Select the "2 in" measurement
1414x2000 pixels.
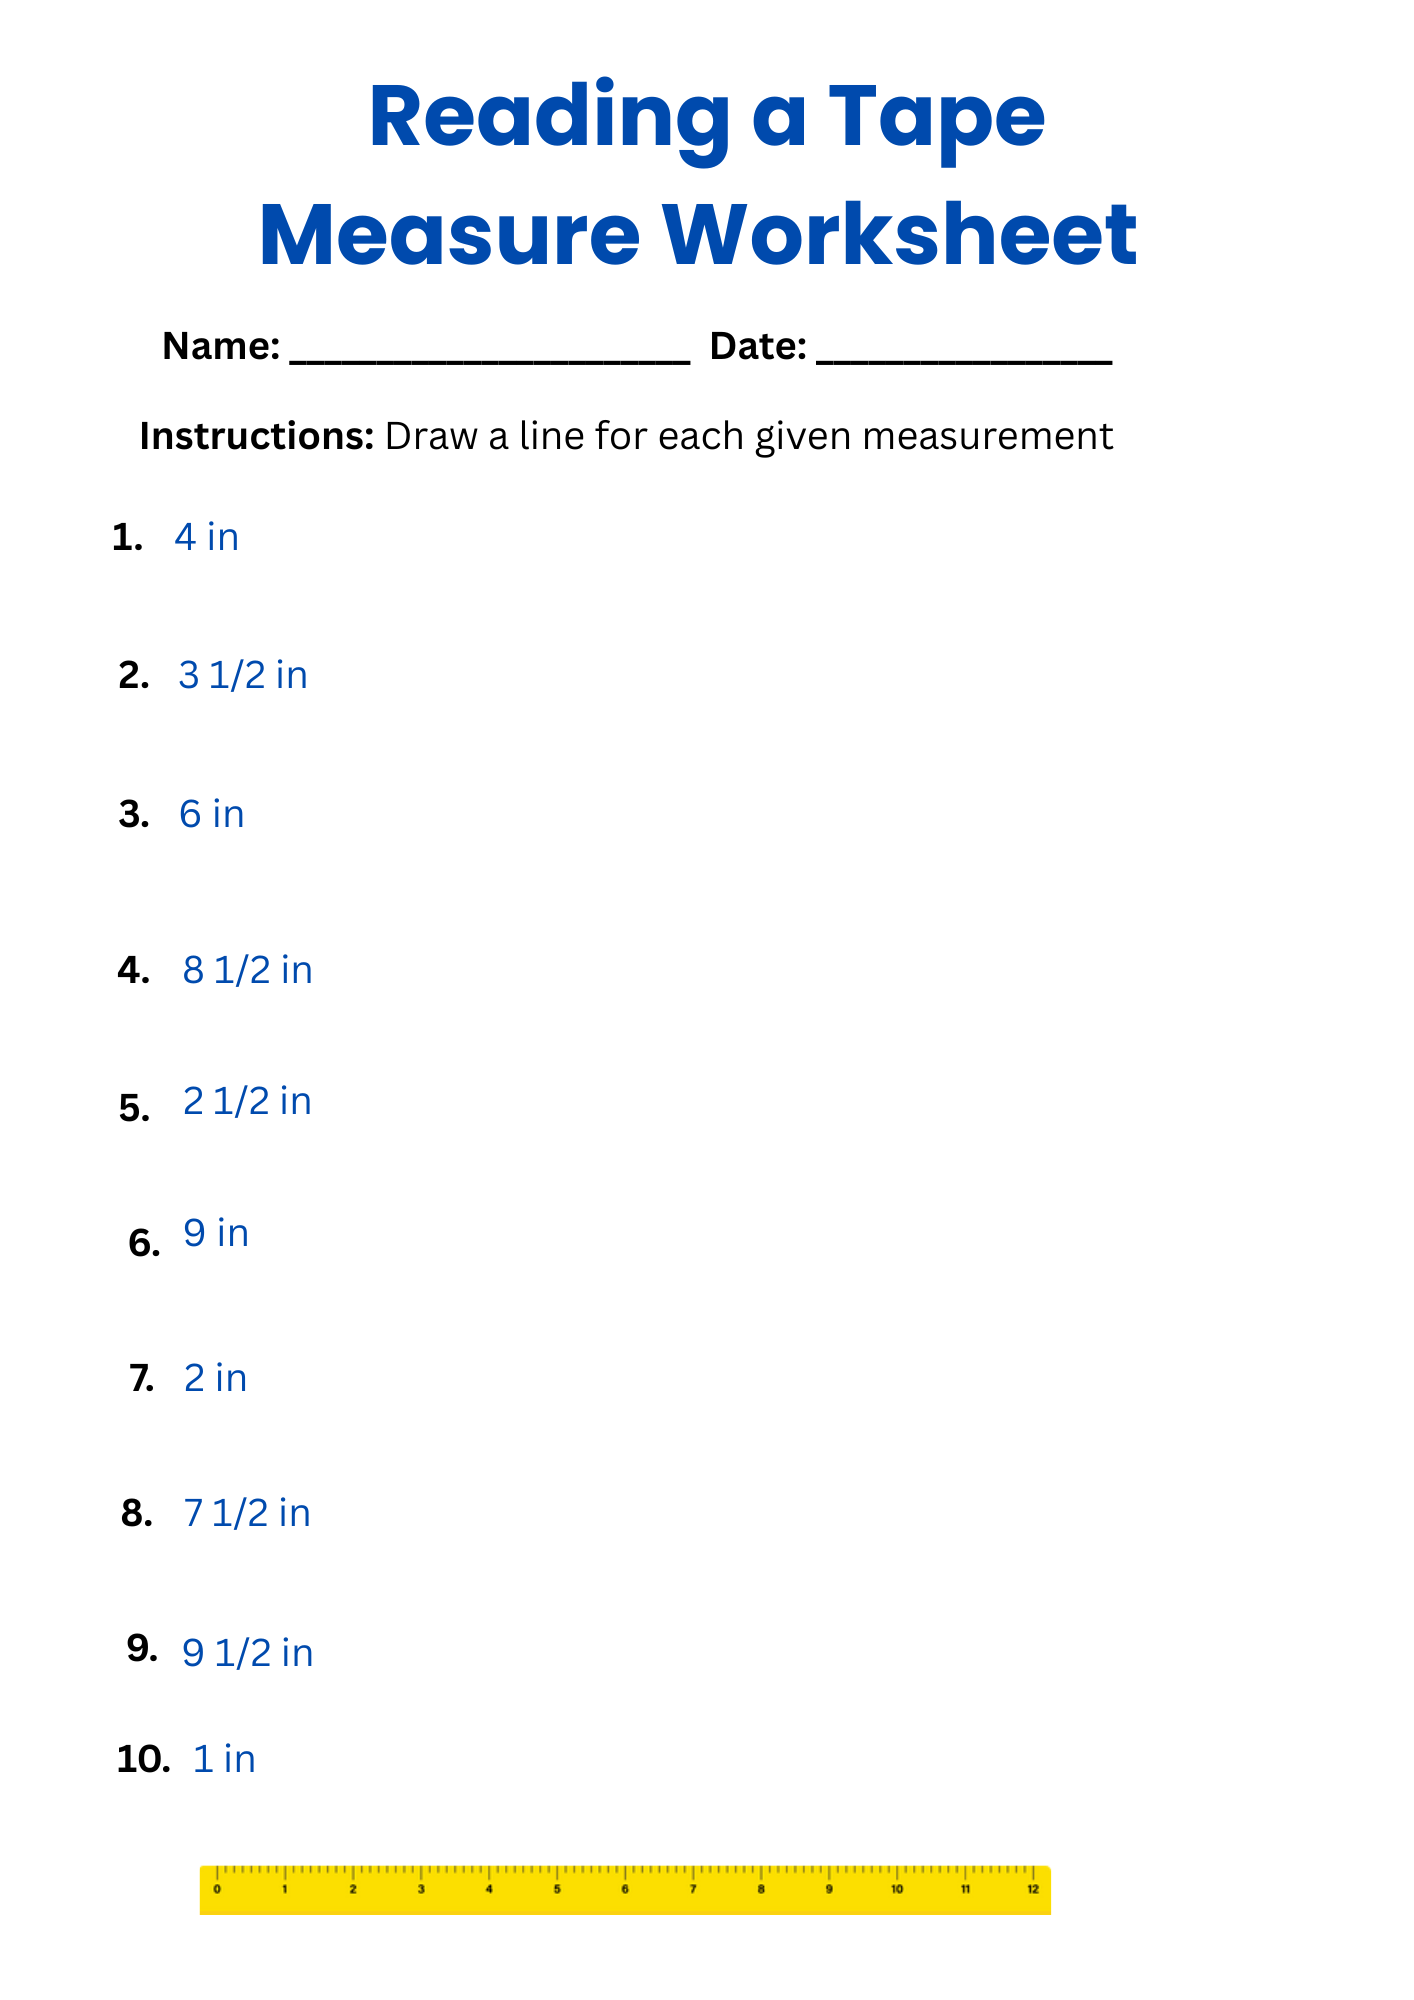pos(215,1378)
